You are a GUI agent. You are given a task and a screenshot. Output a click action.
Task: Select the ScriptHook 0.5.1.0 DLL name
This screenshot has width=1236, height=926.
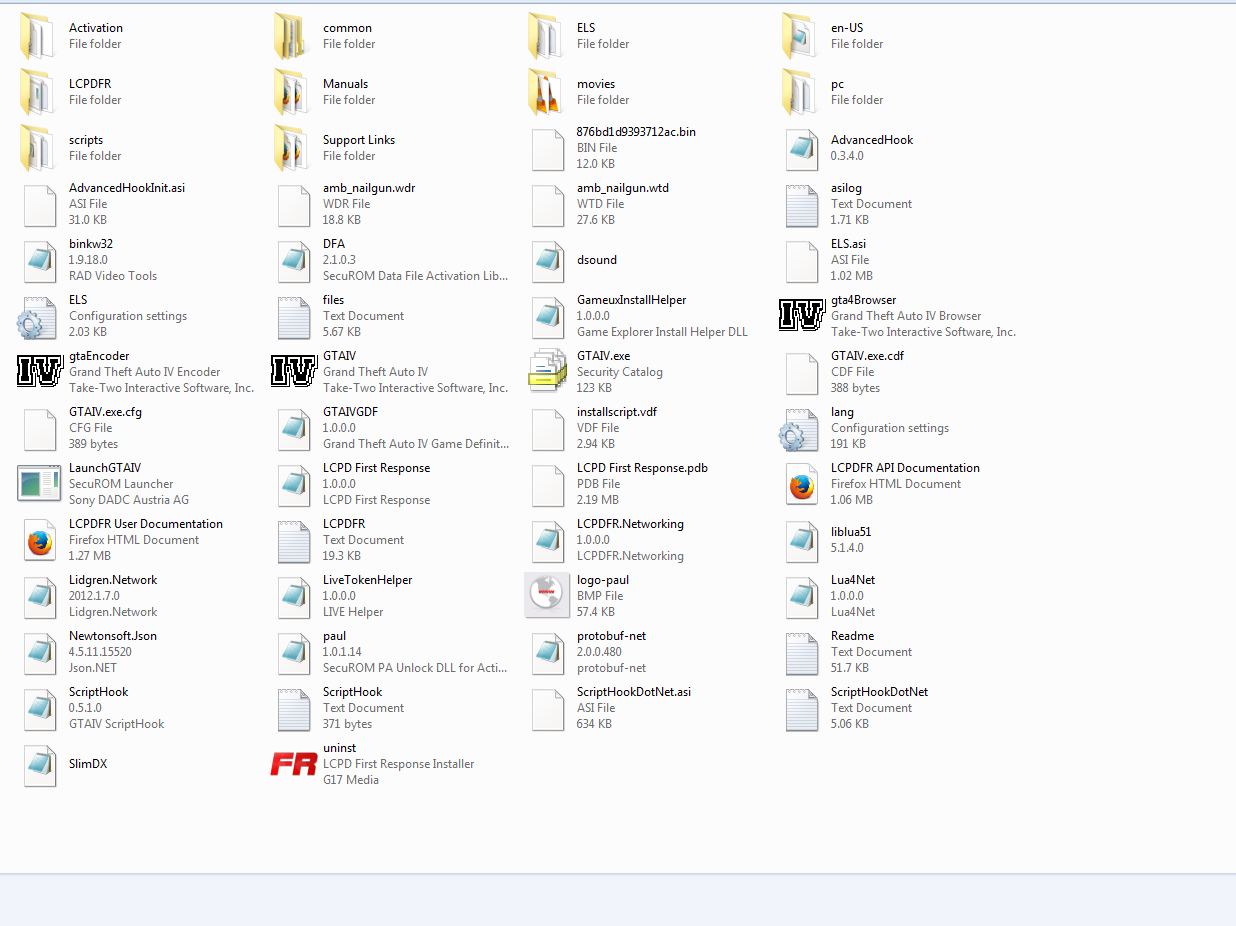[99, 692]
